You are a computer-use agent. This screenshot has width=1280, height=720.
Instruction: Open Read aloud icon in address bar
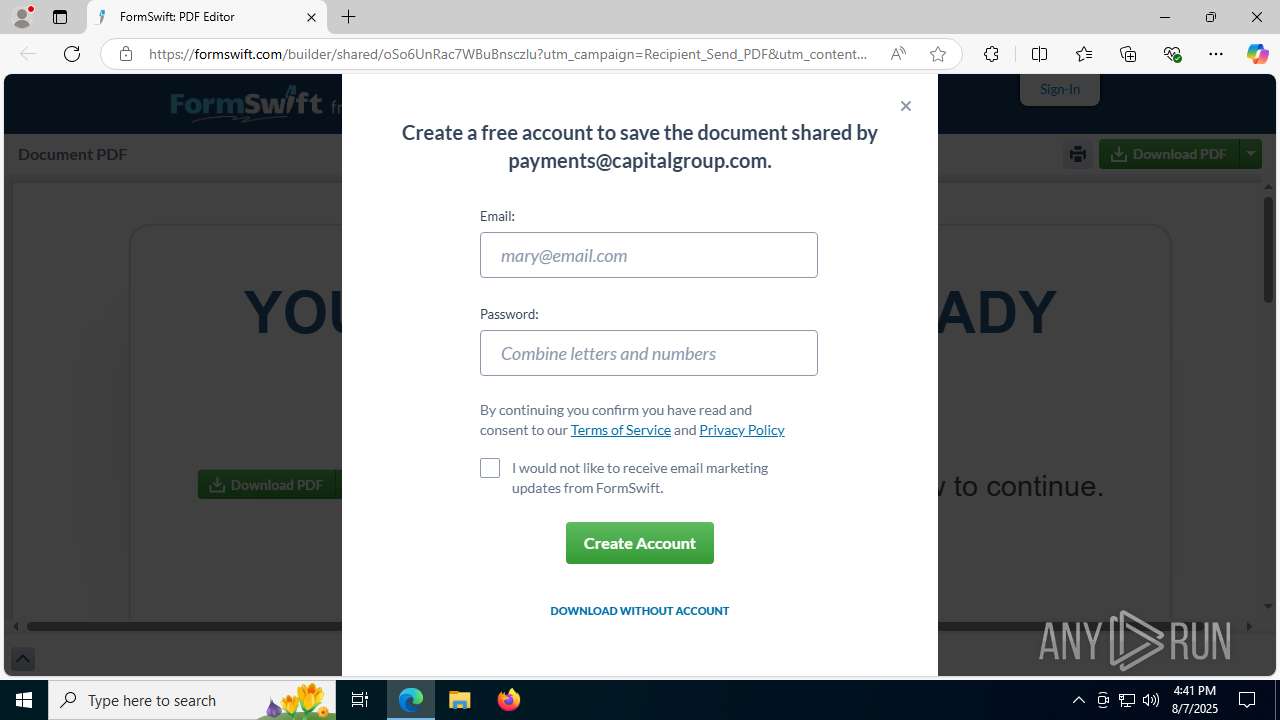coord(898,54)
